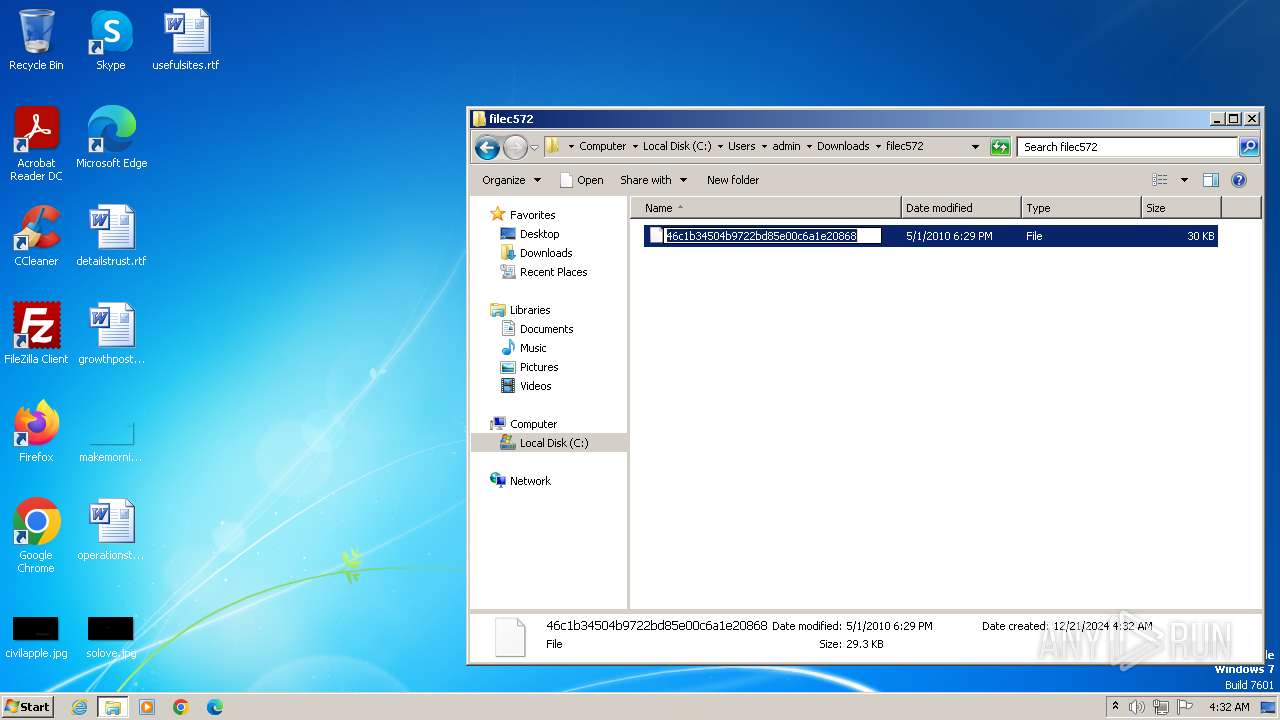Open the address bar history dropdown
Image resolution: width=1280 pixels, height=720 pixels.
tap(976, 146)
